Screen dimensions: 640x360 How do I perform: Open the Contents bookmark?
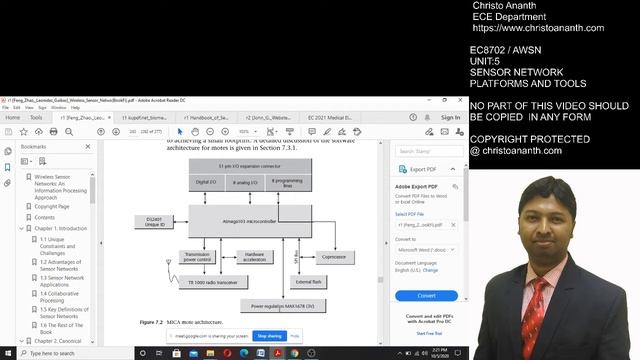point(44,218)
